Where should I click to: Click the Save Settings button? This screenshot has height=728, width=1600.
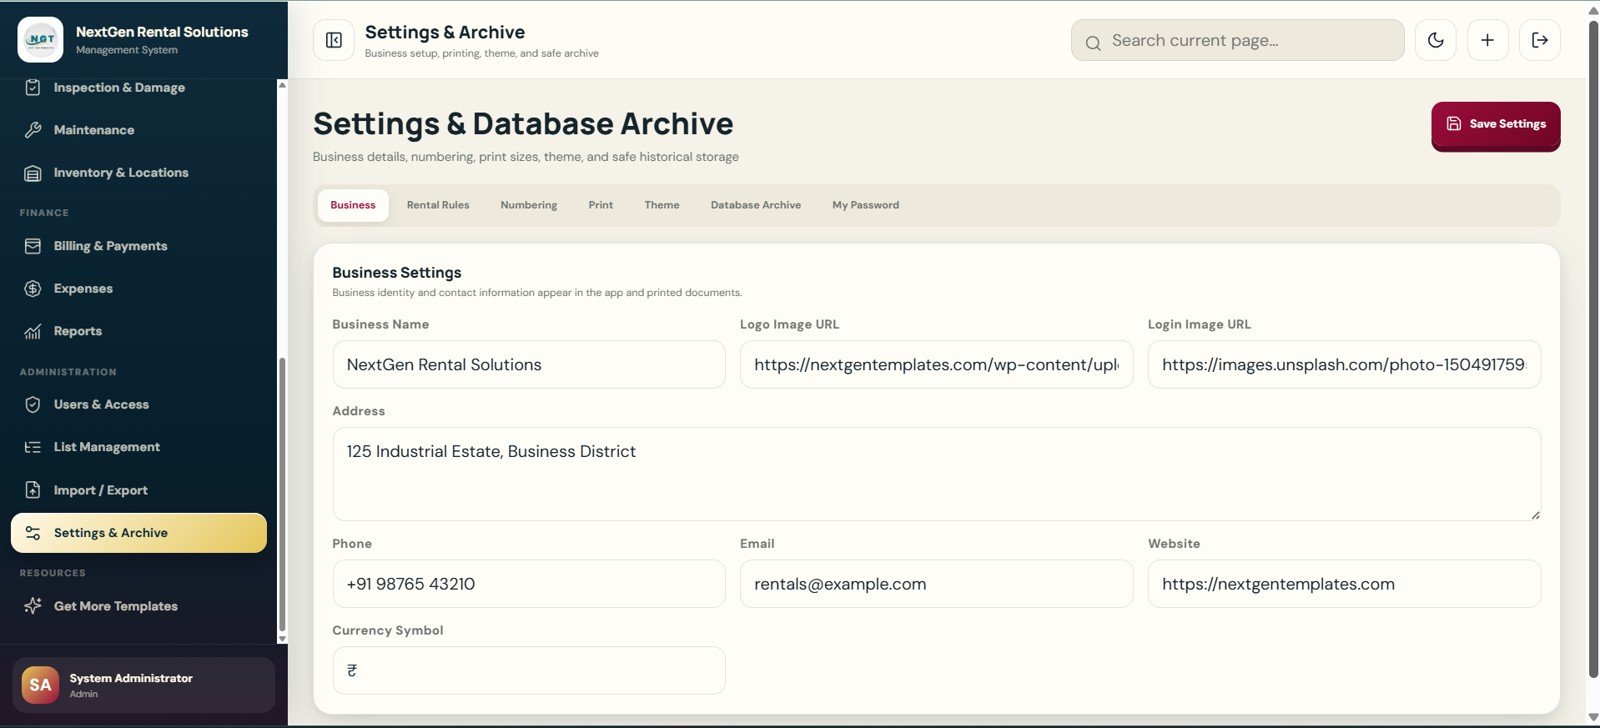1496,125
